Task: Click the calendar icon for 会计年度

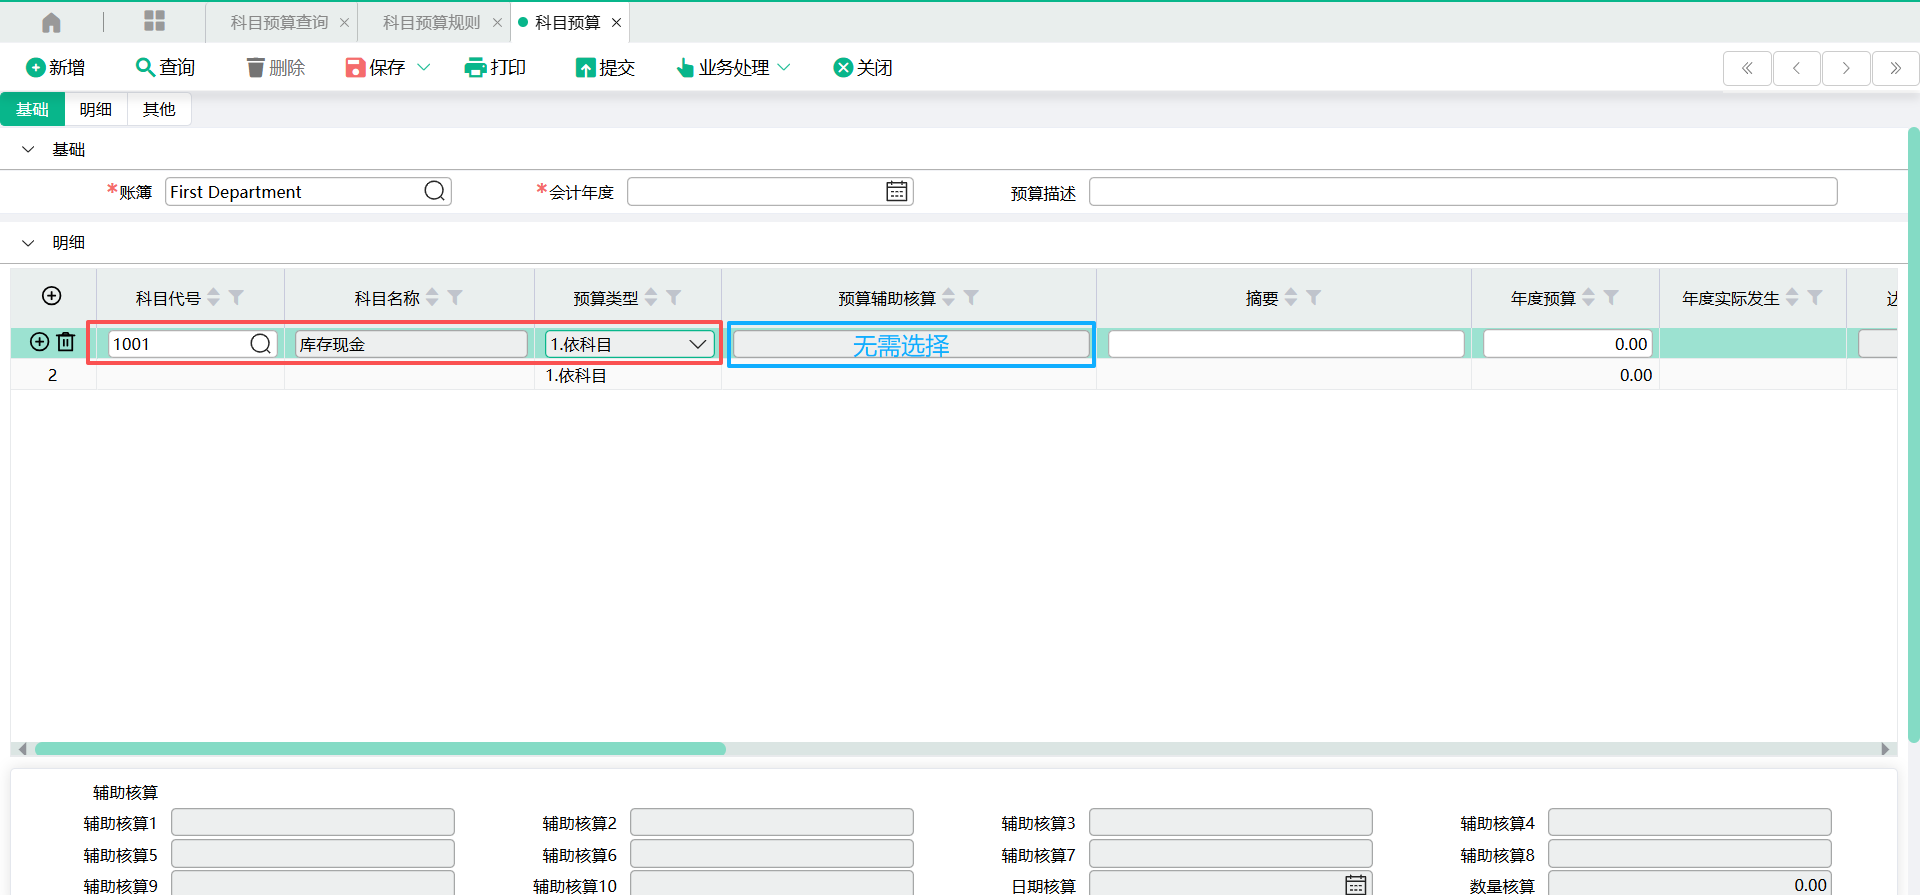Action: (896, 191)
